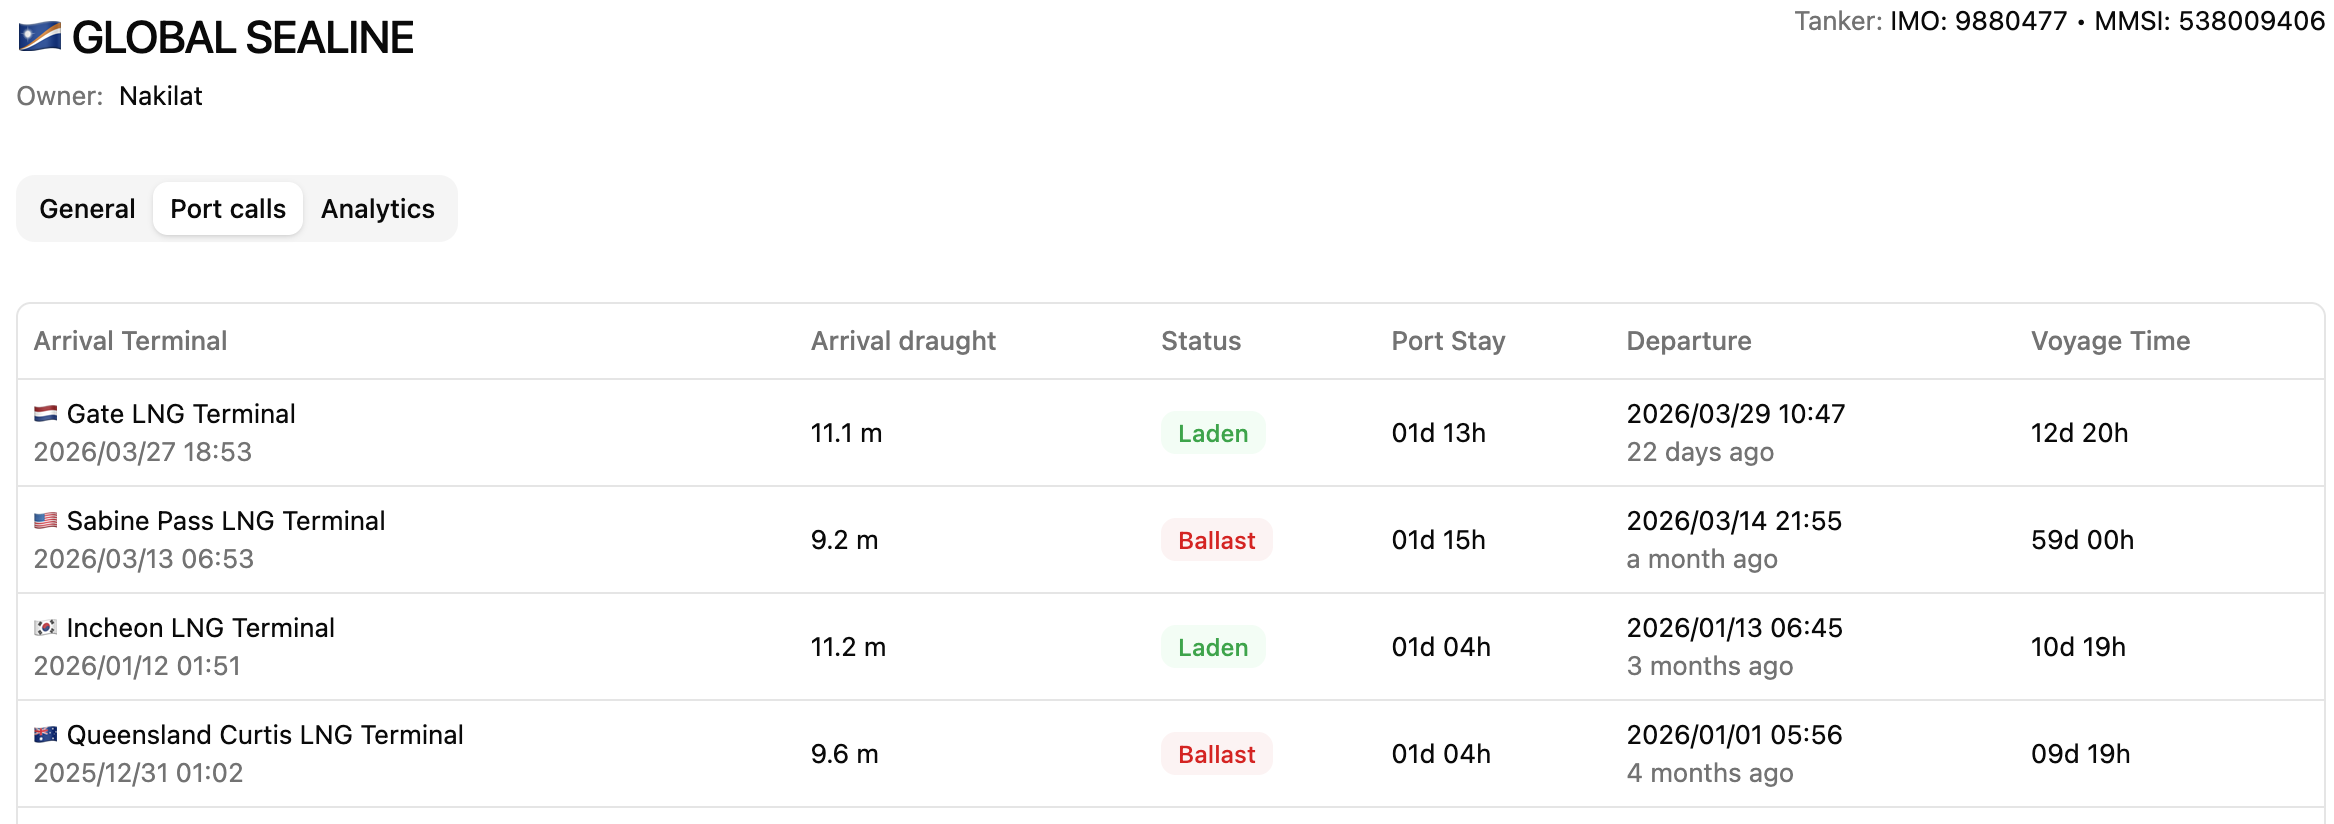Click the Voyage Time column header
The width and height of the screenshot is (2334, 824).
pos(2110,341)
